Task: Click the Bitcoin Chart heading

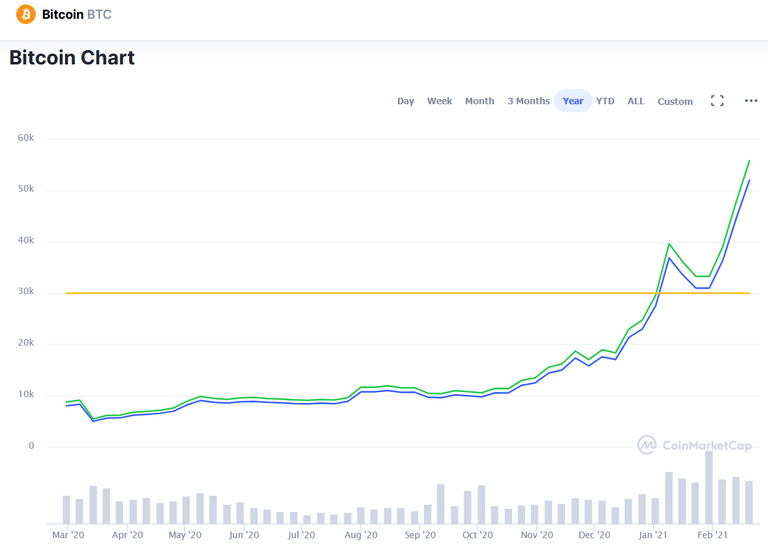Action: pos(72,57)
